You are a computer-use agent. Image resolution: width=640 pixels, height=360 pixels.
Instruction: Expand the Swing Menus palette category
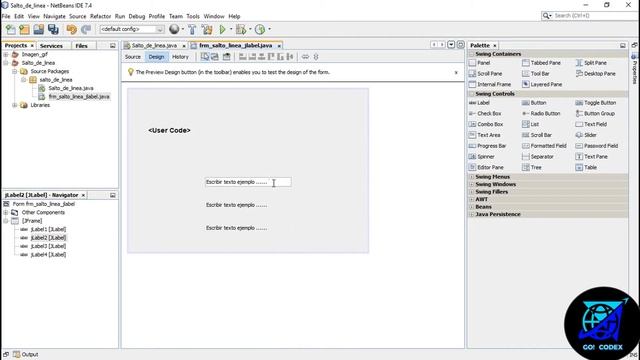(472, 177)
